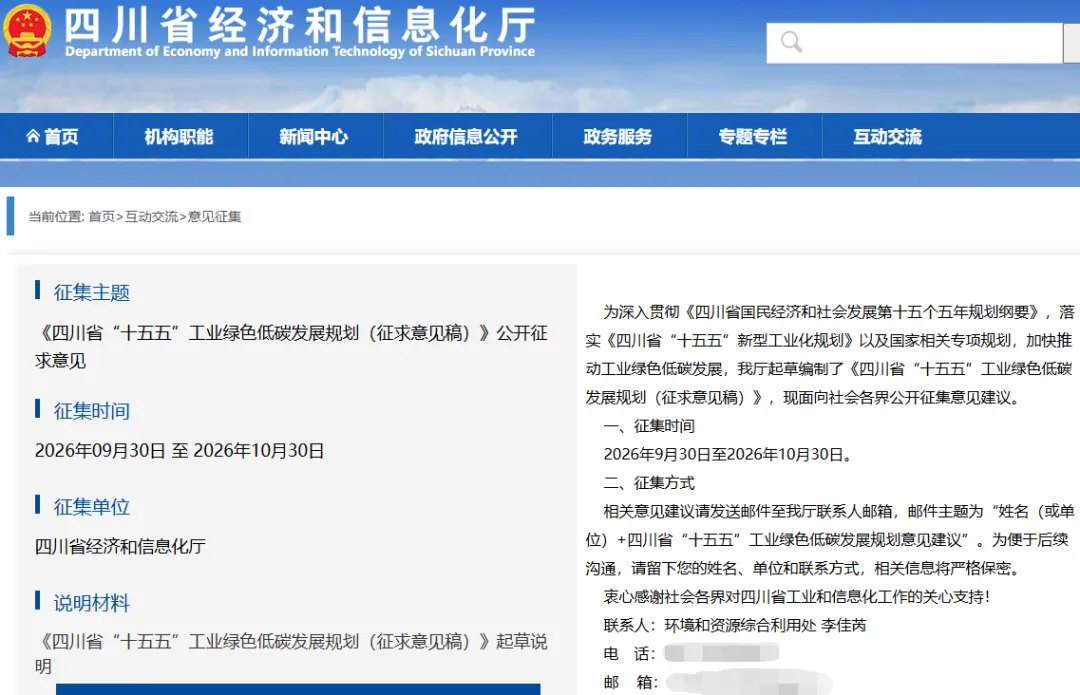Click the 意见征集 breadcrumb link

point(214,216)
